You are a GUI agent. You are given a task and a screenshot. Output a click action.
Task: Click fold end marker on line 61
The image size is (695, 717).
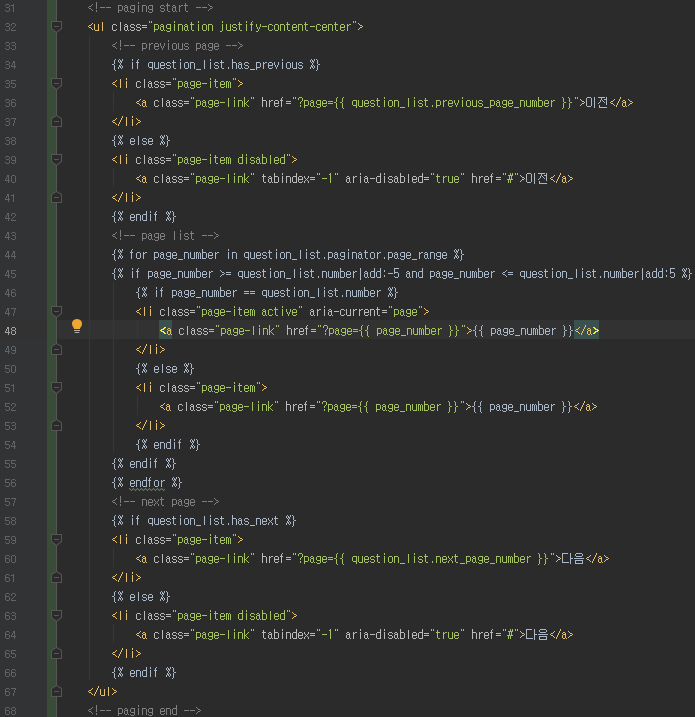pyautogui.click(x=57, y=578)
